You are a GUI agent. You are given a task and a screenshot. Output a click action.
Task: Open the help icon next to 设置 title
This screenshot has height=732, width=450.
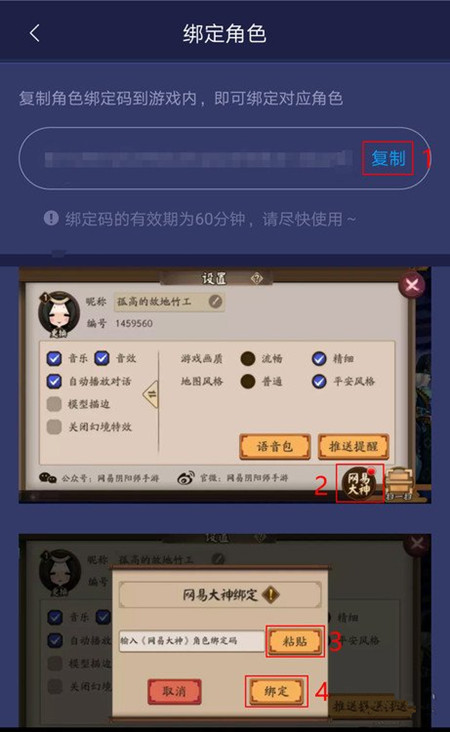pos(256,279)
